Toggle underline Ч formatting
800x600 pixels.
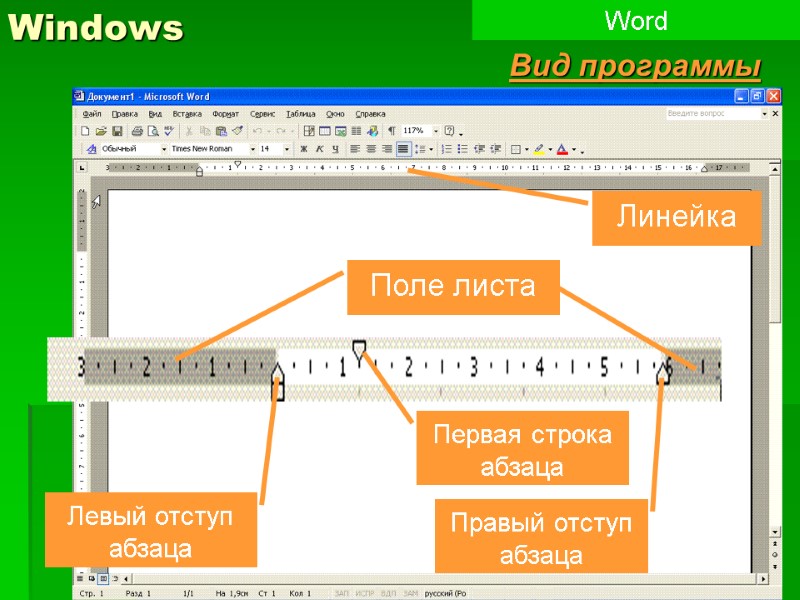click(x=335, y=149)
